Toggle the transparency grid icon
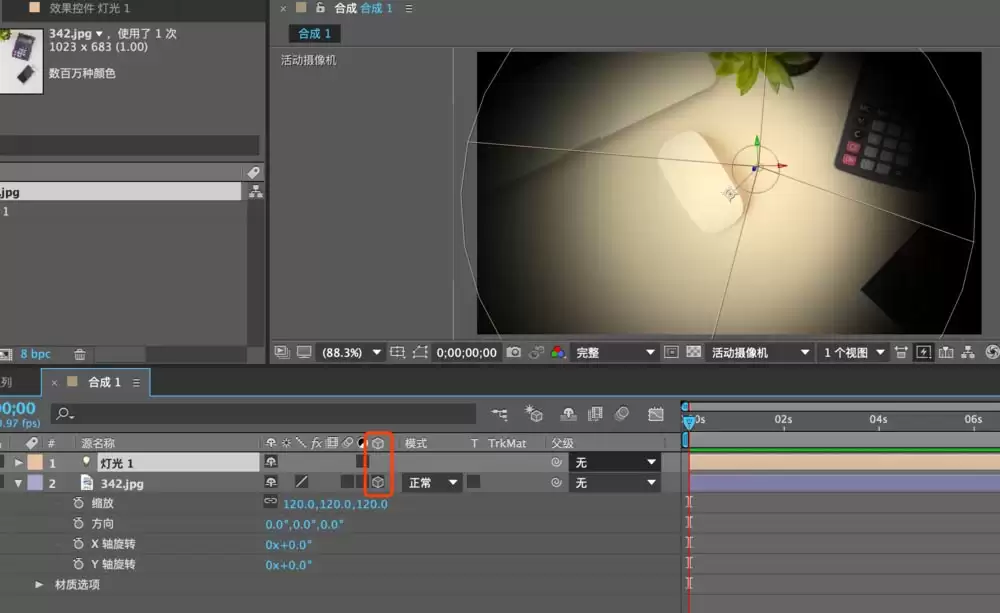 point(694,352)
